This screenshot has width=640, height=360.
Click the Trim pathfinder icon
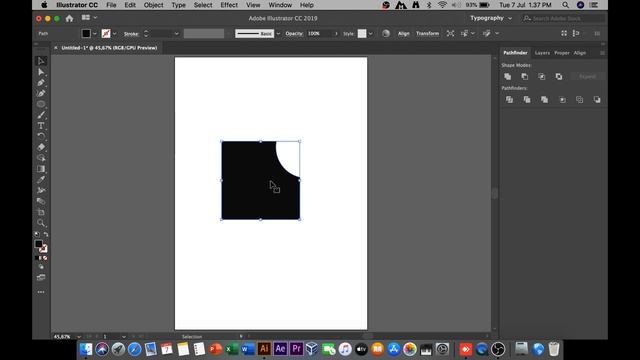tap(527, 100)
